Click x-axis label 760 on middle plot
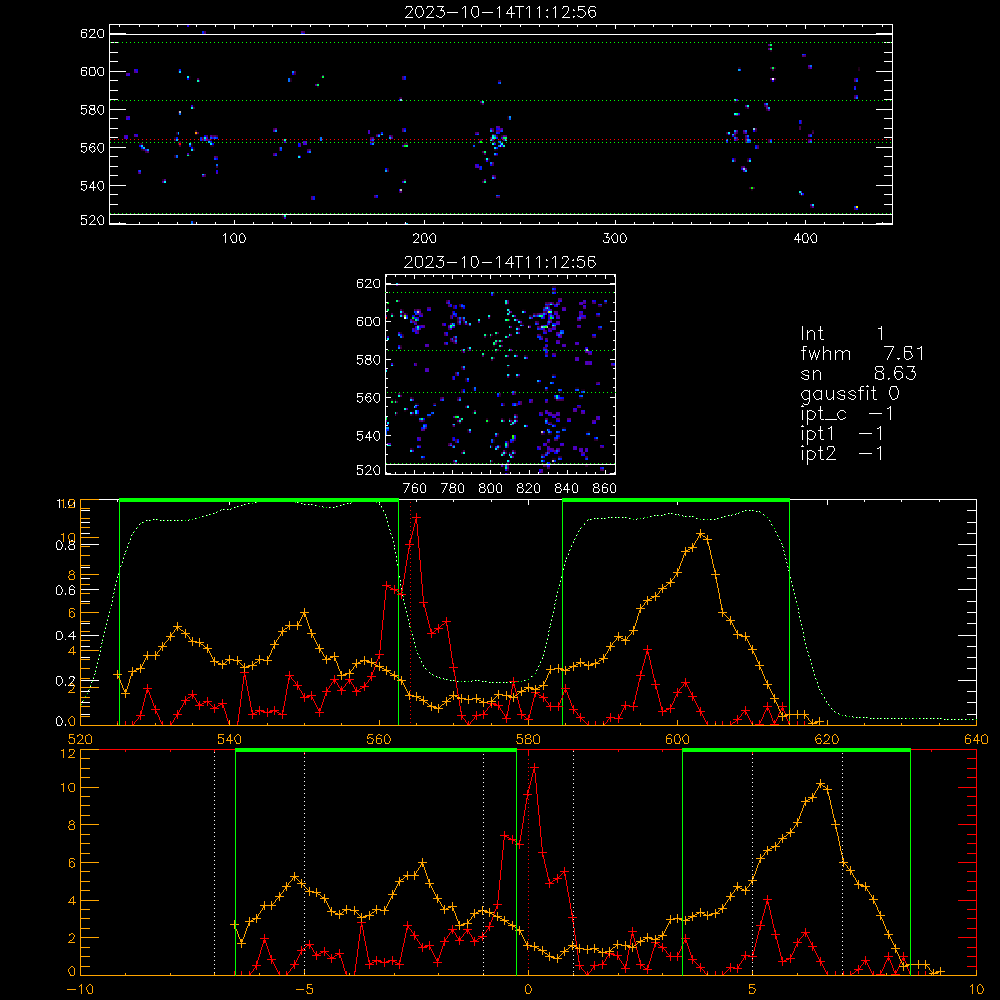 tap(415, 489)
